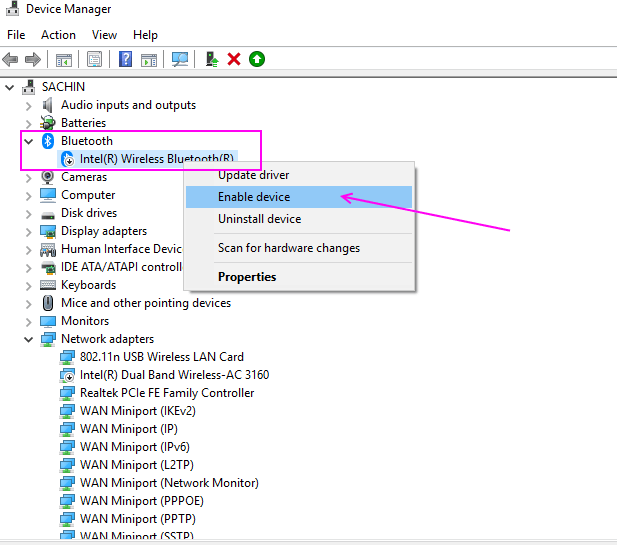The height and width of the screenshot is (545, 617).
Task: Open the Properties toolbar icon
Action: point(94,59)
